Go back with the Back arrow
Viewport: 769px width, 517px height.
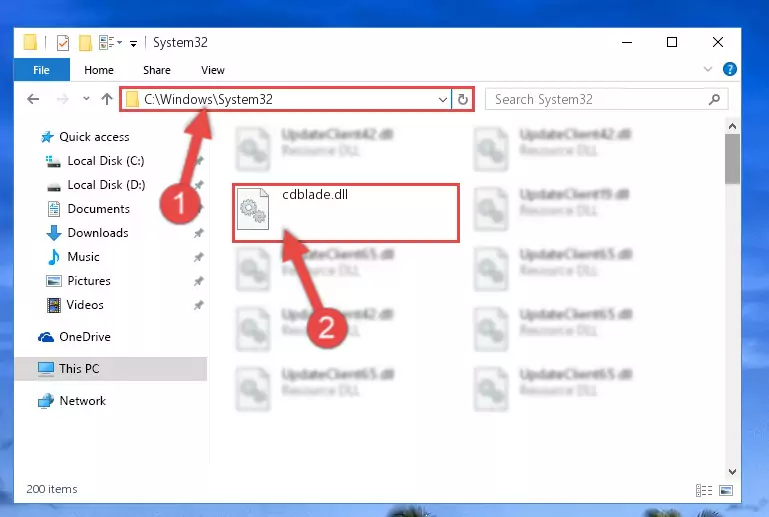pyautogui.click(x=33, y=99)
